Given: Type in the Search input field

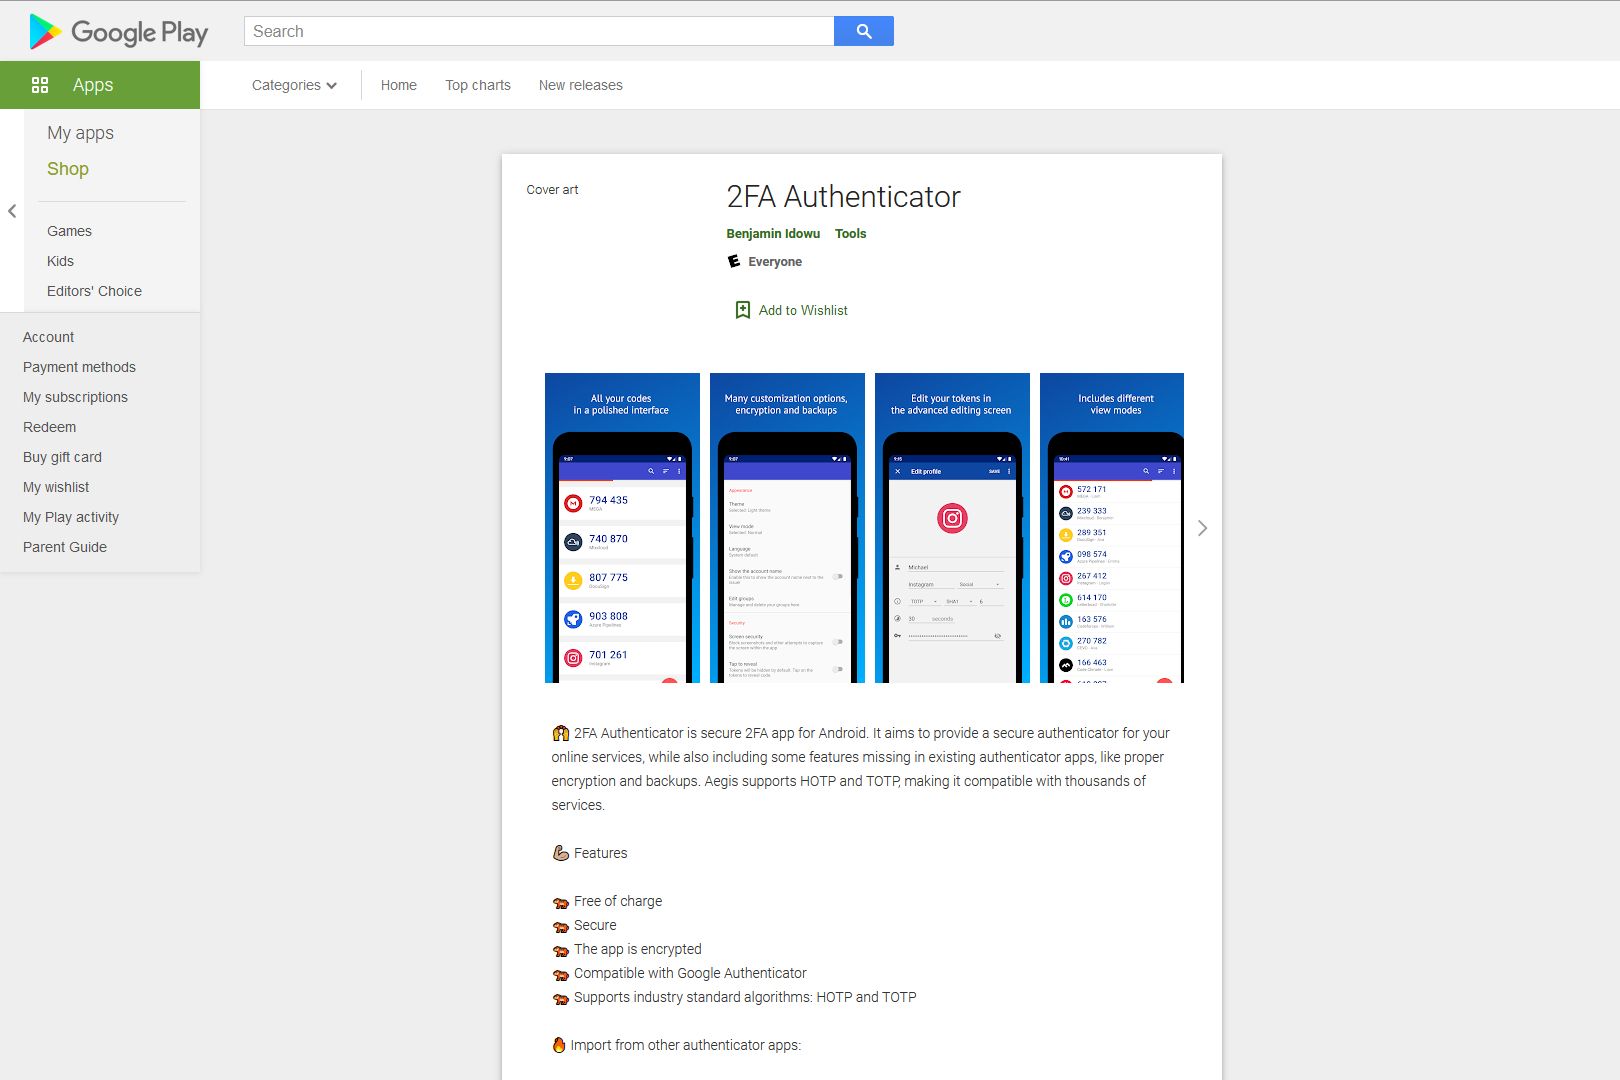Looking at the screenshot, I should tap(538, 31).
